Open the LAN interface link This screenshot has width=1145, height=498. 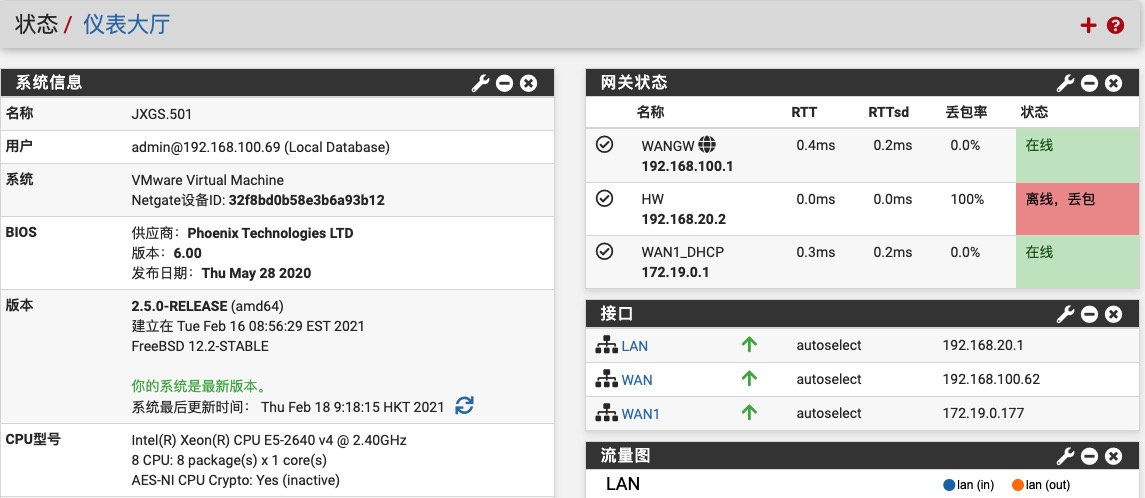tap(634, 346)
